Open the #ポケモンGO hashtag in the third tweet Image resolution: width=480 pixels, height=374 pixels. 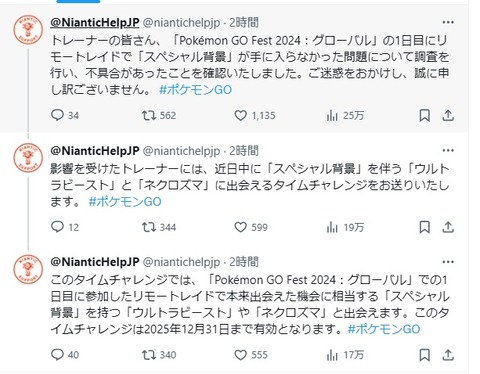pyautogui.click(x=384, y=329)
